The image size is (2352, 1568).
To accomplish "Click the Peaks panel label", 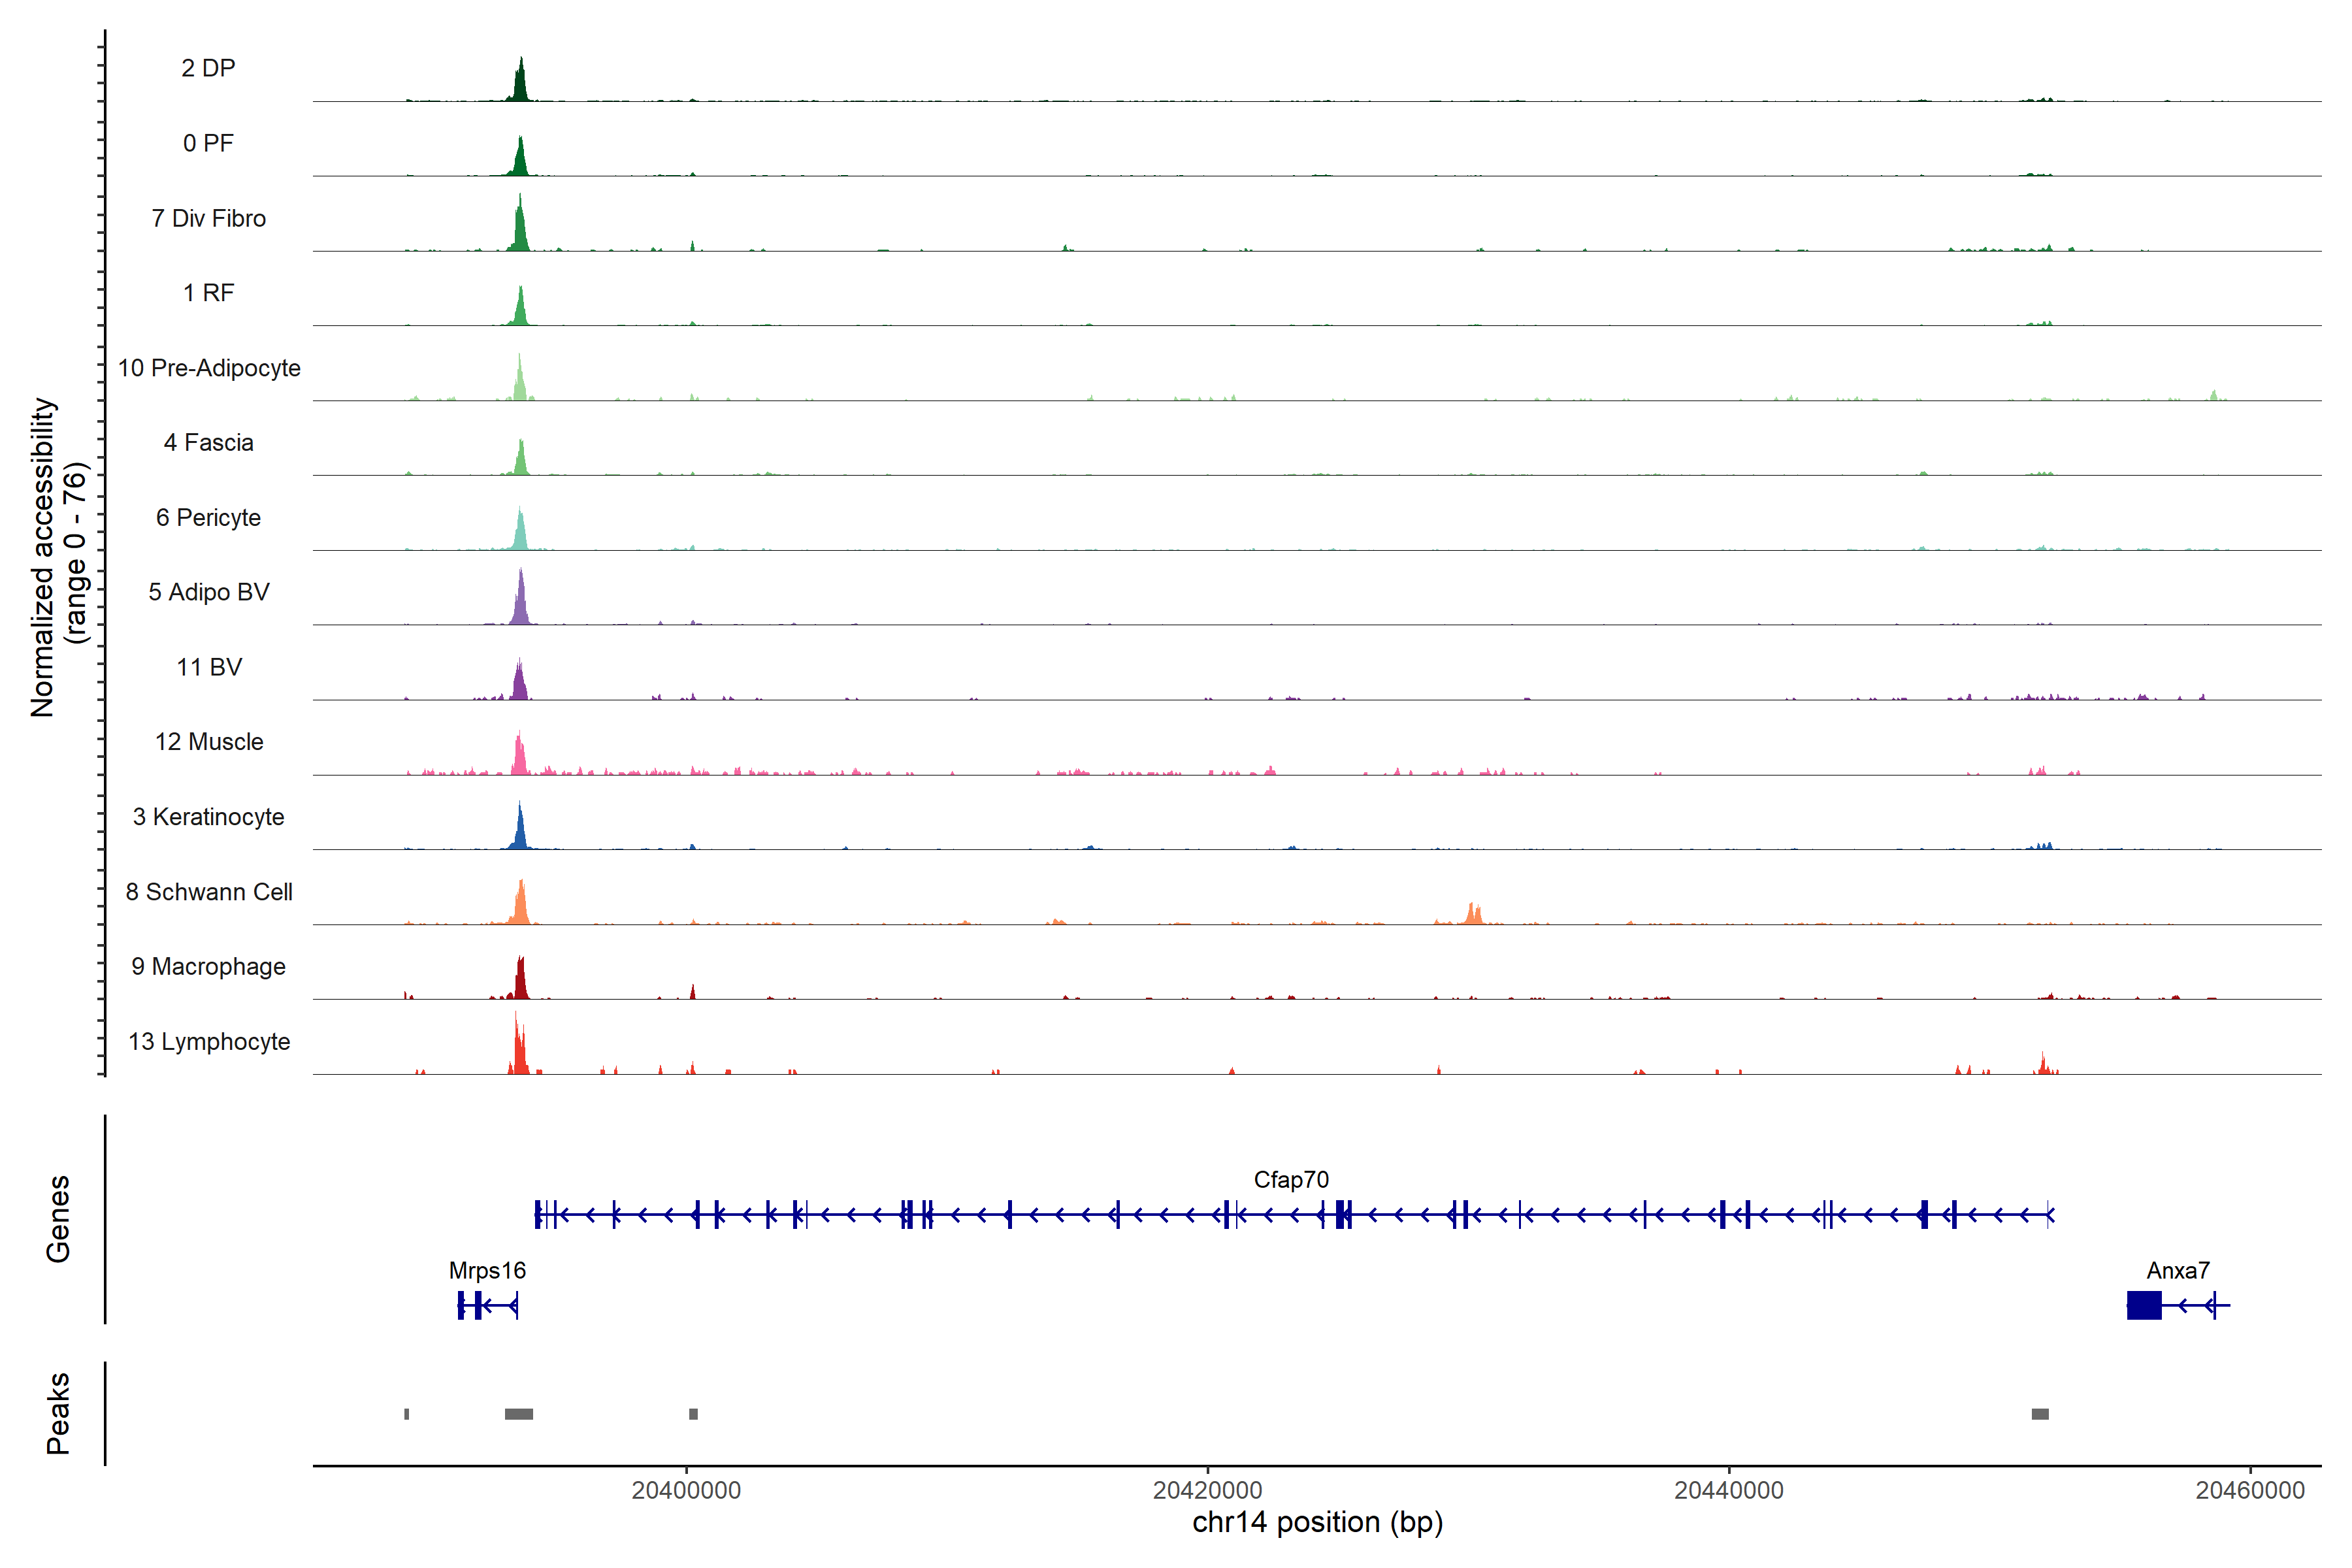I will (x=58, y=1413).
